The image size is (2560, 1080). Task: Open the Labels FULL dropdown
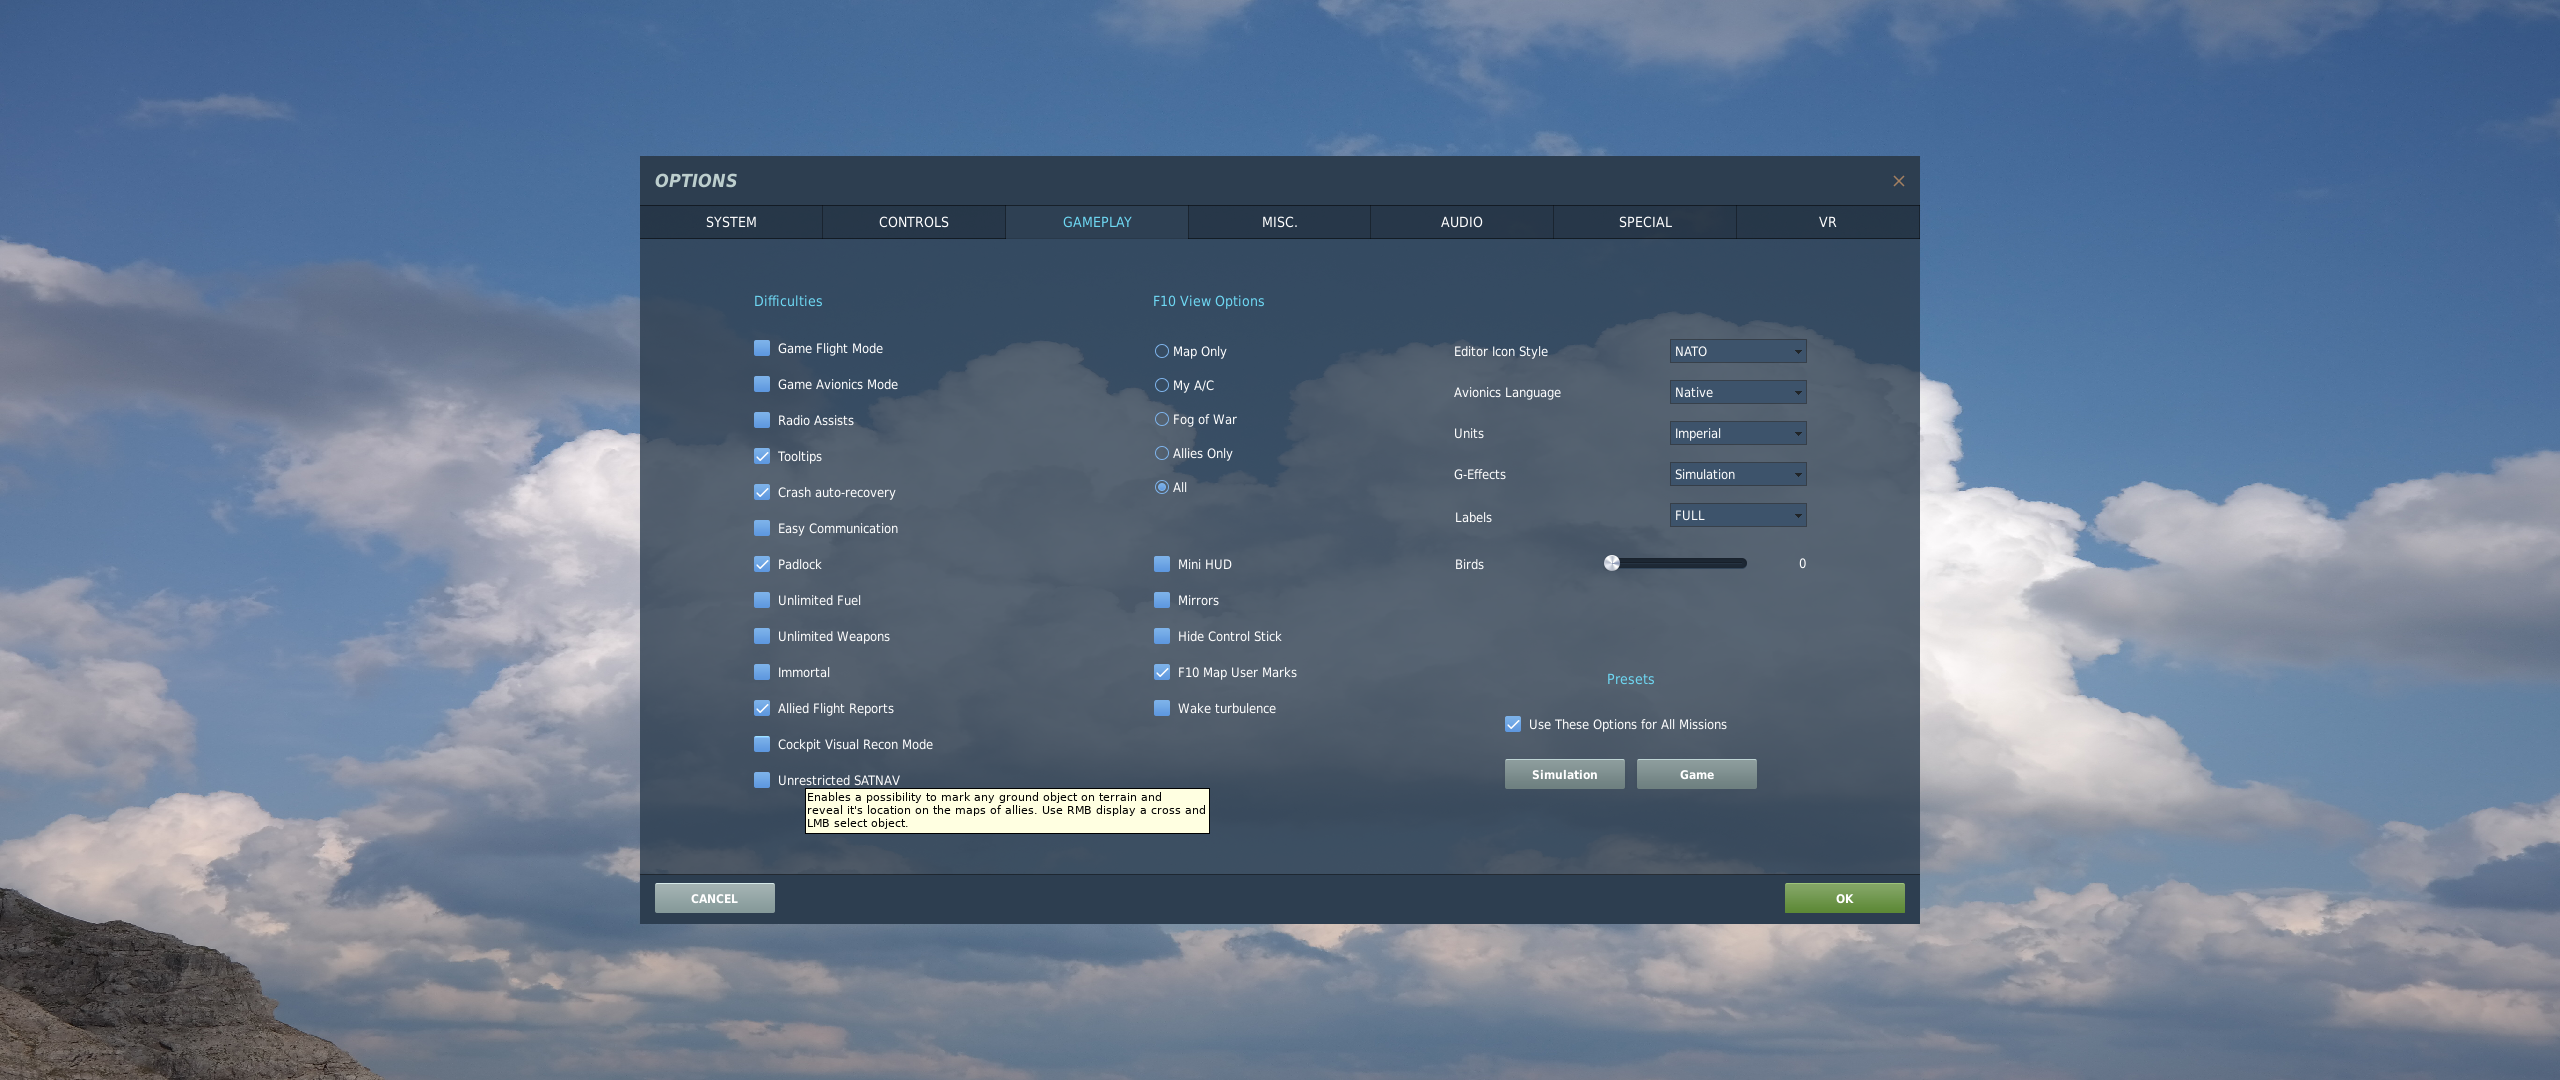click(1738, 515)
